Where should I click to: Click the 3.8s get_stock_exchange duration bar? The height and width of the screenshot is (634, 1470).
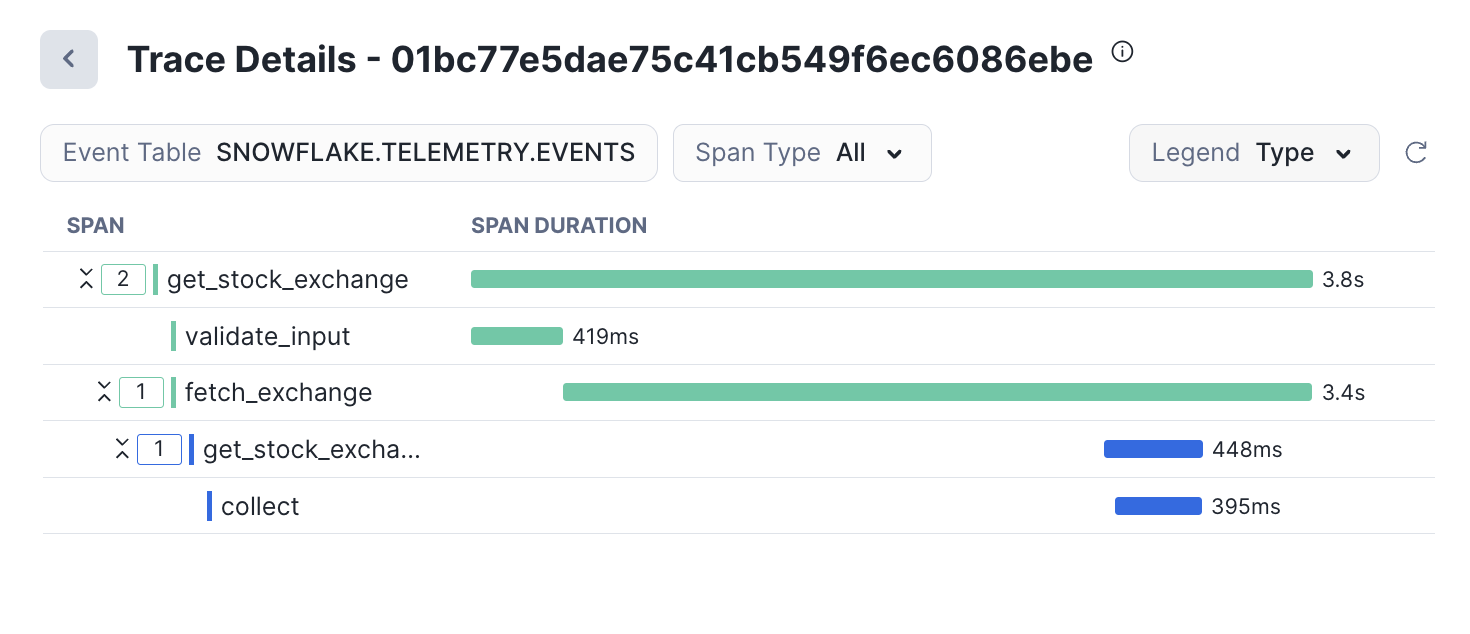click(891, 279)
